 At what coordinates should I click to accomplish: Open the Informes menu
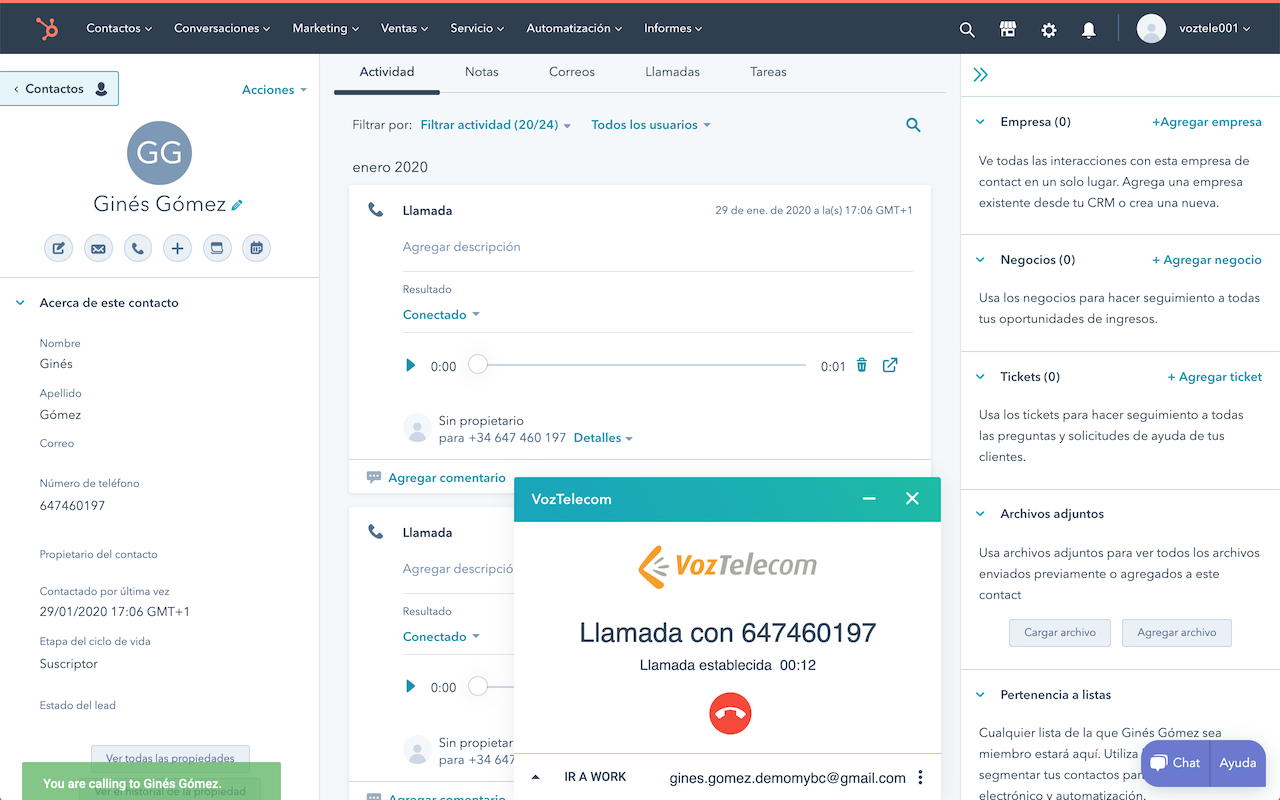pos(673,29)
